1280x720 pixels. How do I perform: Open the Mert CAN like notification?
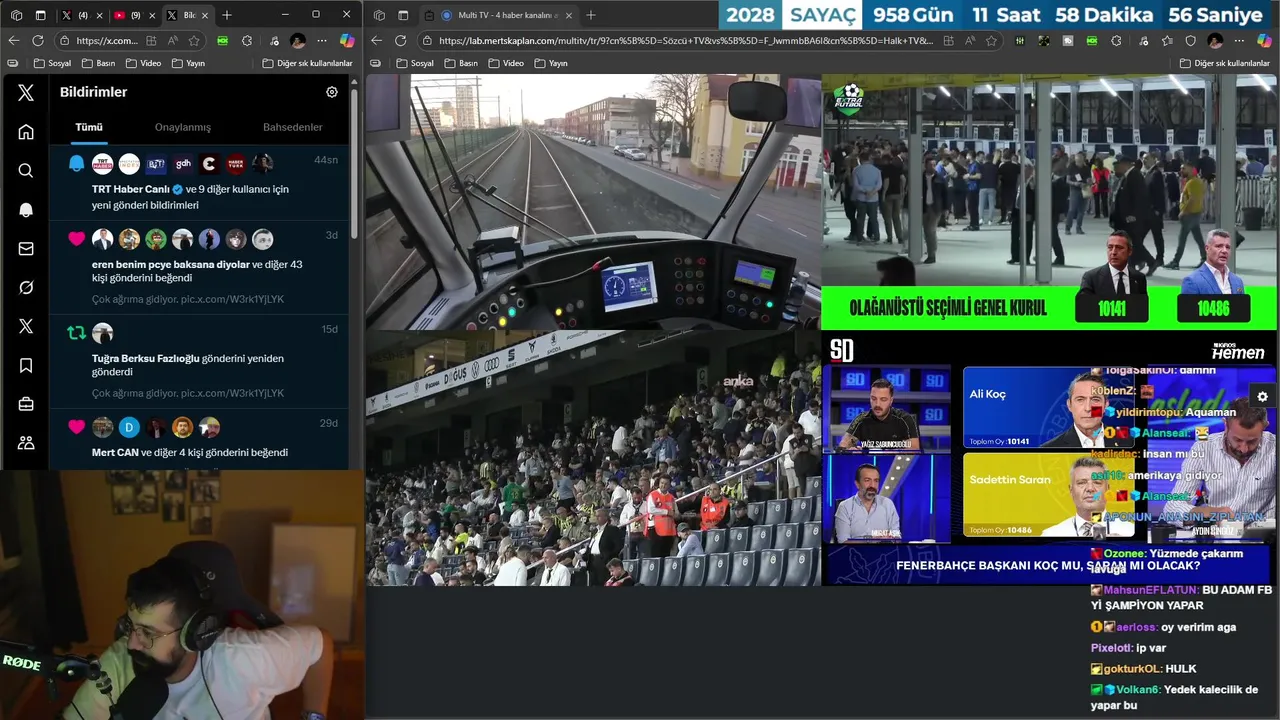pos(200,439)
